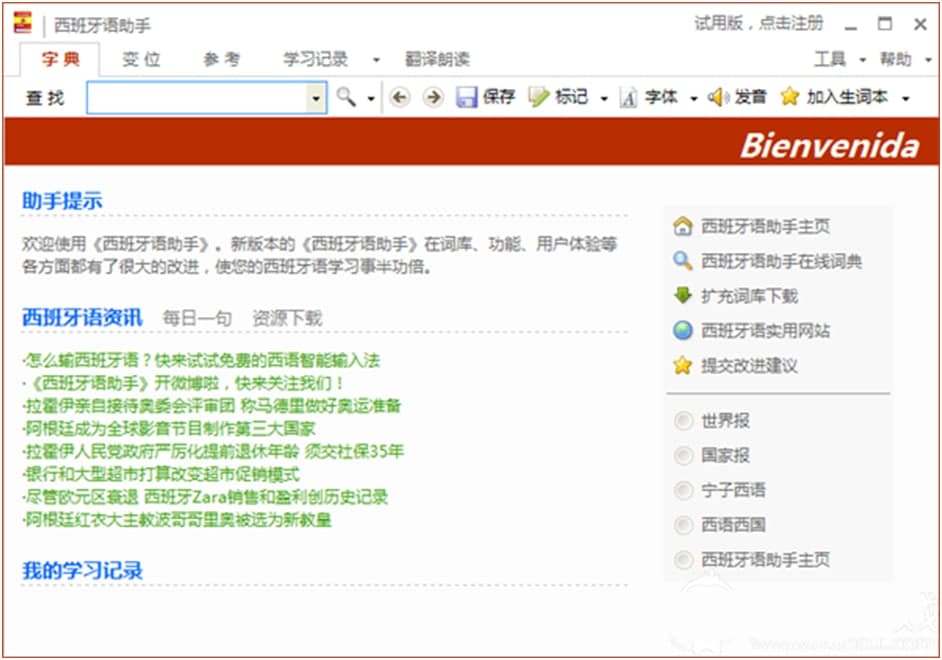This screenshot has width=942, height=660.
Task: Click the Spanish flag app icon
Action: pyautogui.click(x=23, y=23)
